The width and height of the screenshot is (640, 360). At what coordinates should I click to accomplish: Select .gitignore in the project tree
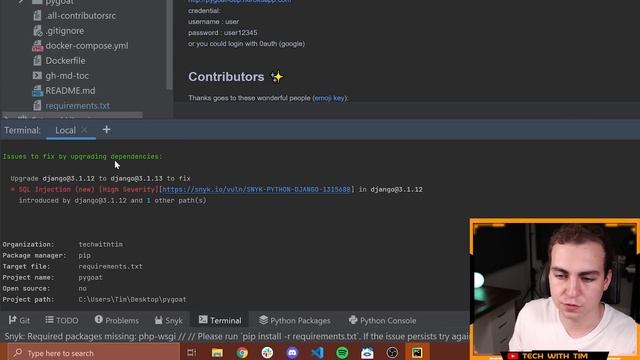(x=64, y=31)
